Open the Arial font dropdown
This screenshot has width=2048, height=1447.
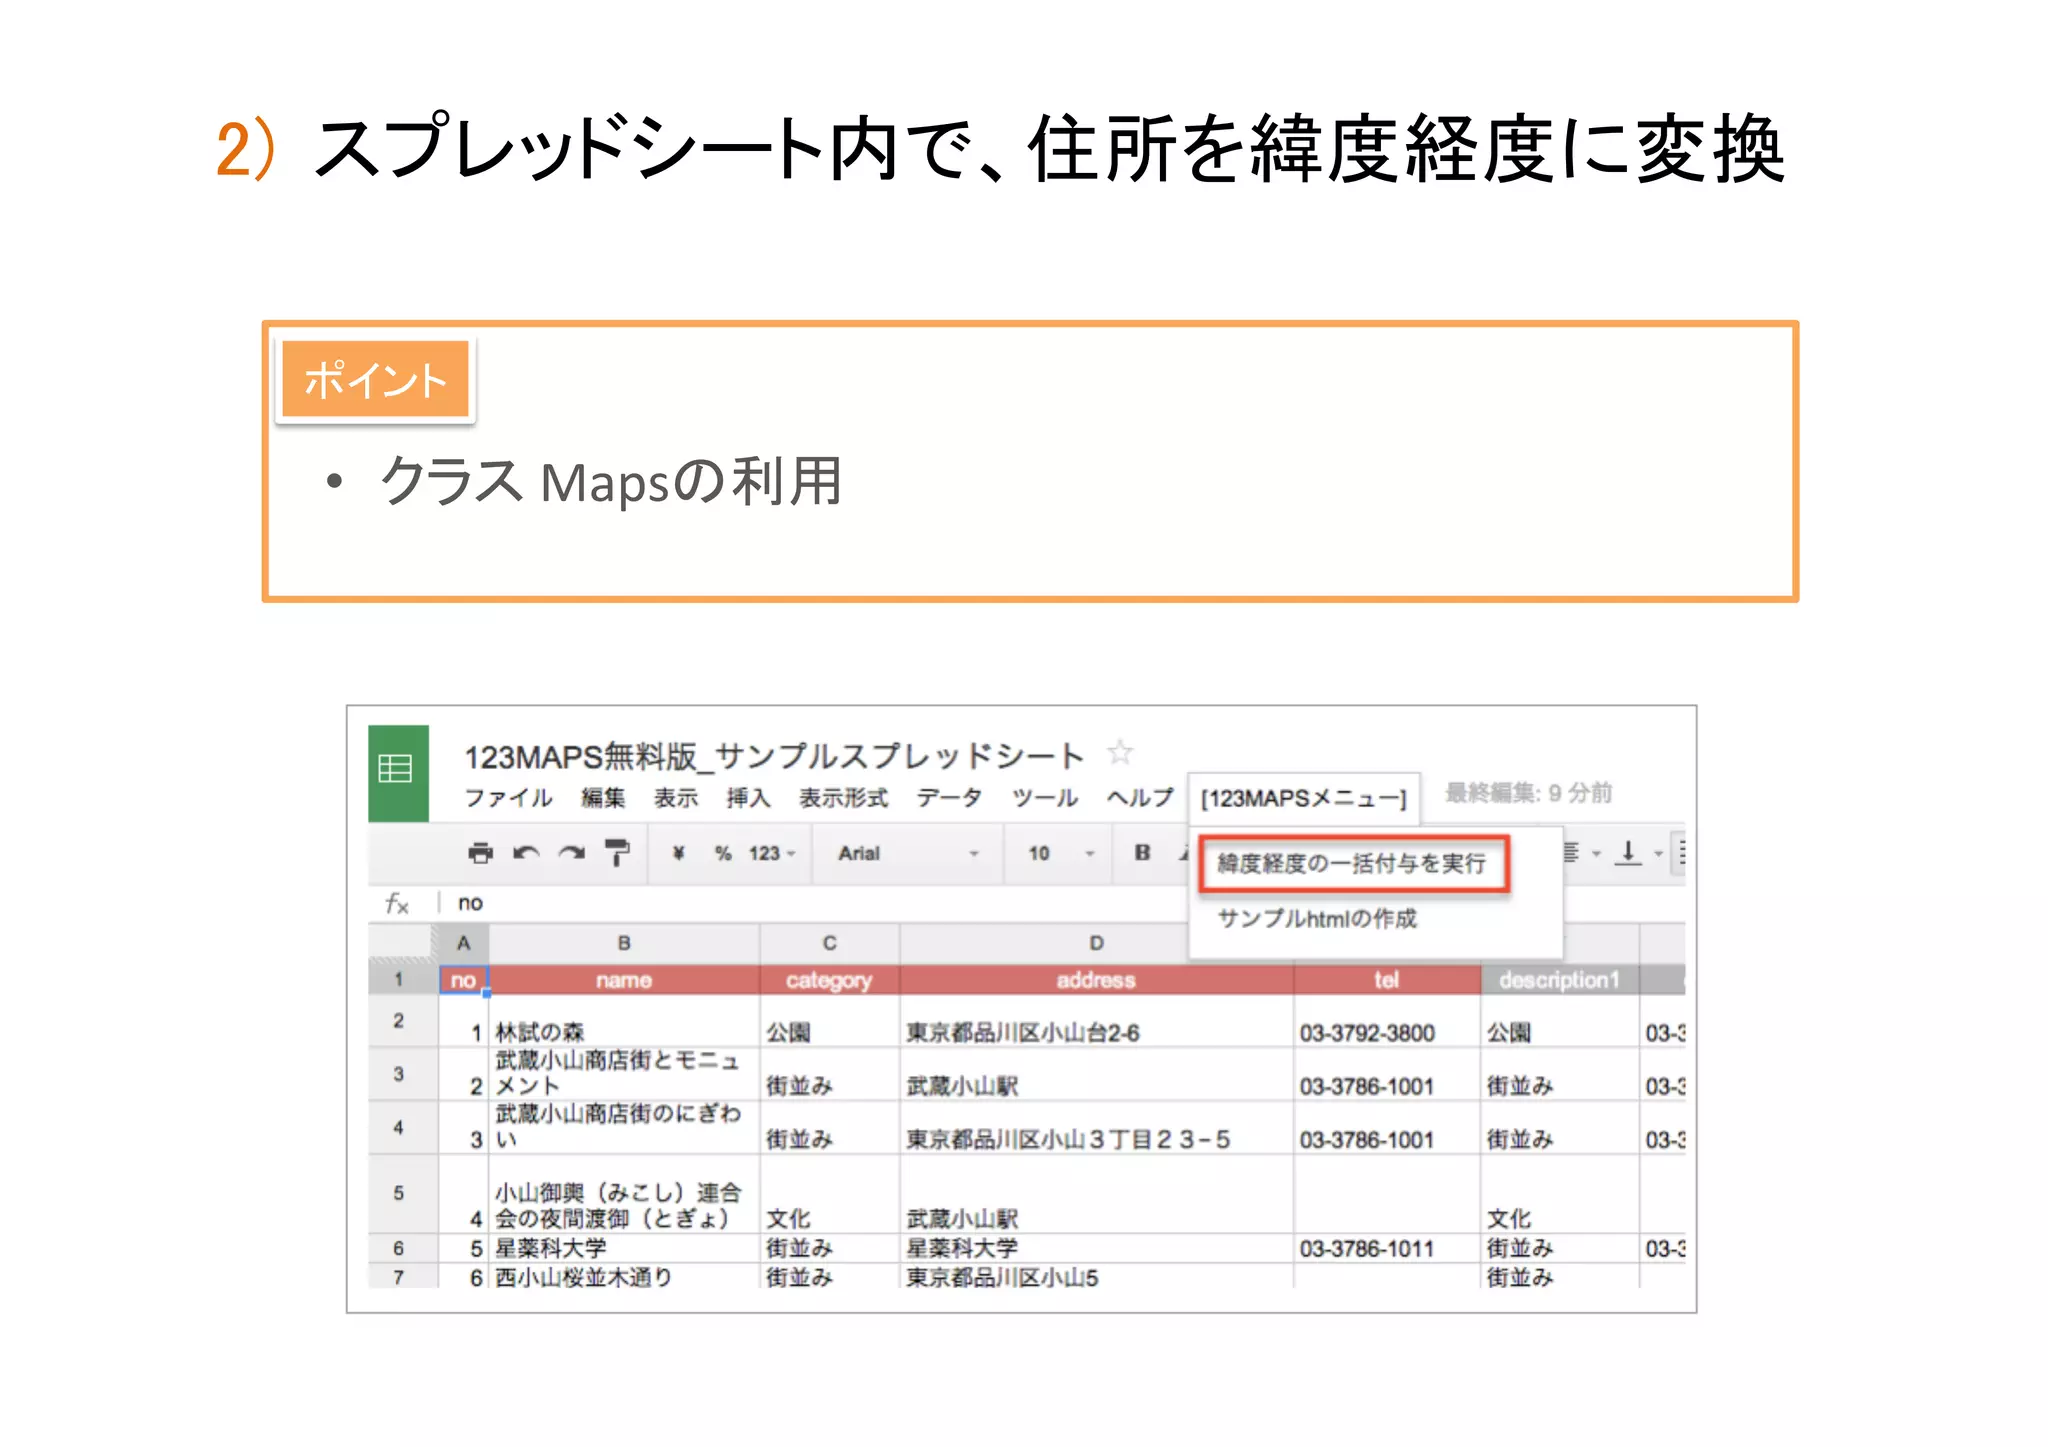pos(908,853)
